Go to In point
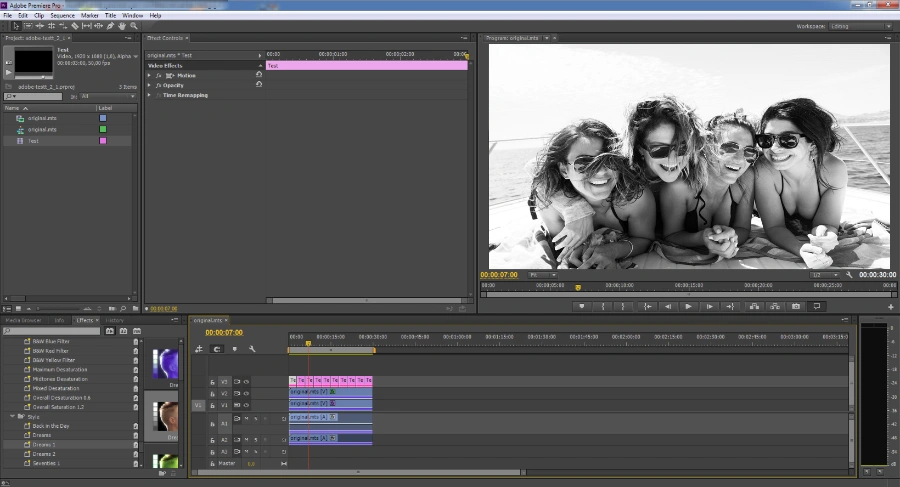The width and height of the screenshot is (900, 487). point(647,307)
